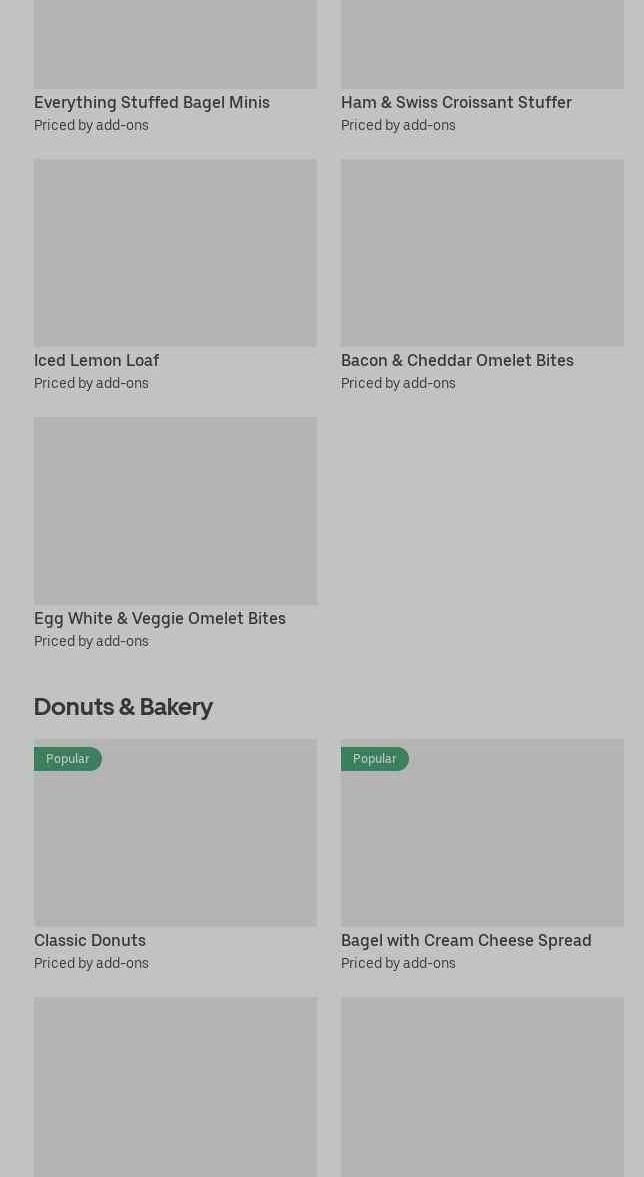Open Bagel with Cream Cheese Spread title

(x=466, y=941)
